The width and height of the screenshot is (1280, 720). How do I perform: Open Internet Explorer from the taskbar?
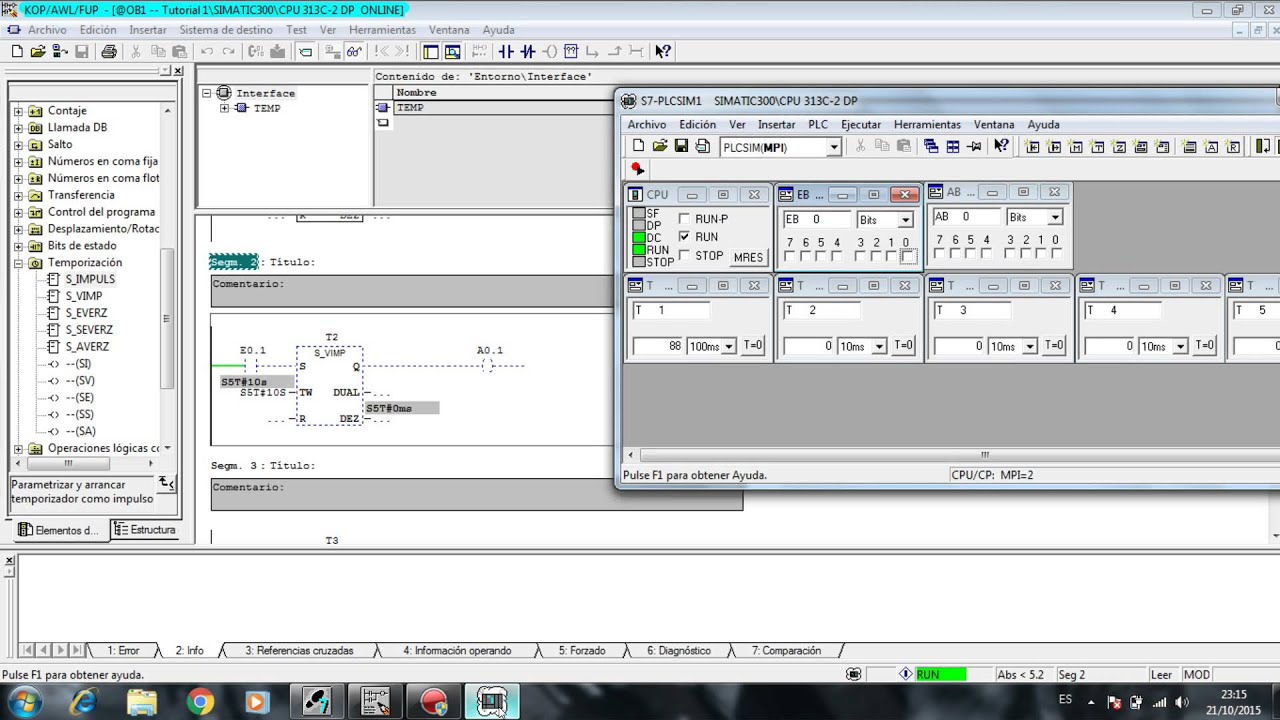pyautogui.click(x=85, y=702)
